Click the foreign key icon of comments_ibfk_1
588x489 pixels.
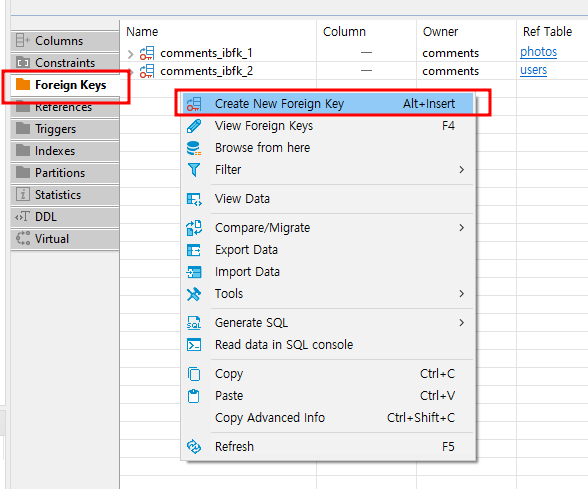coord(147,53)
